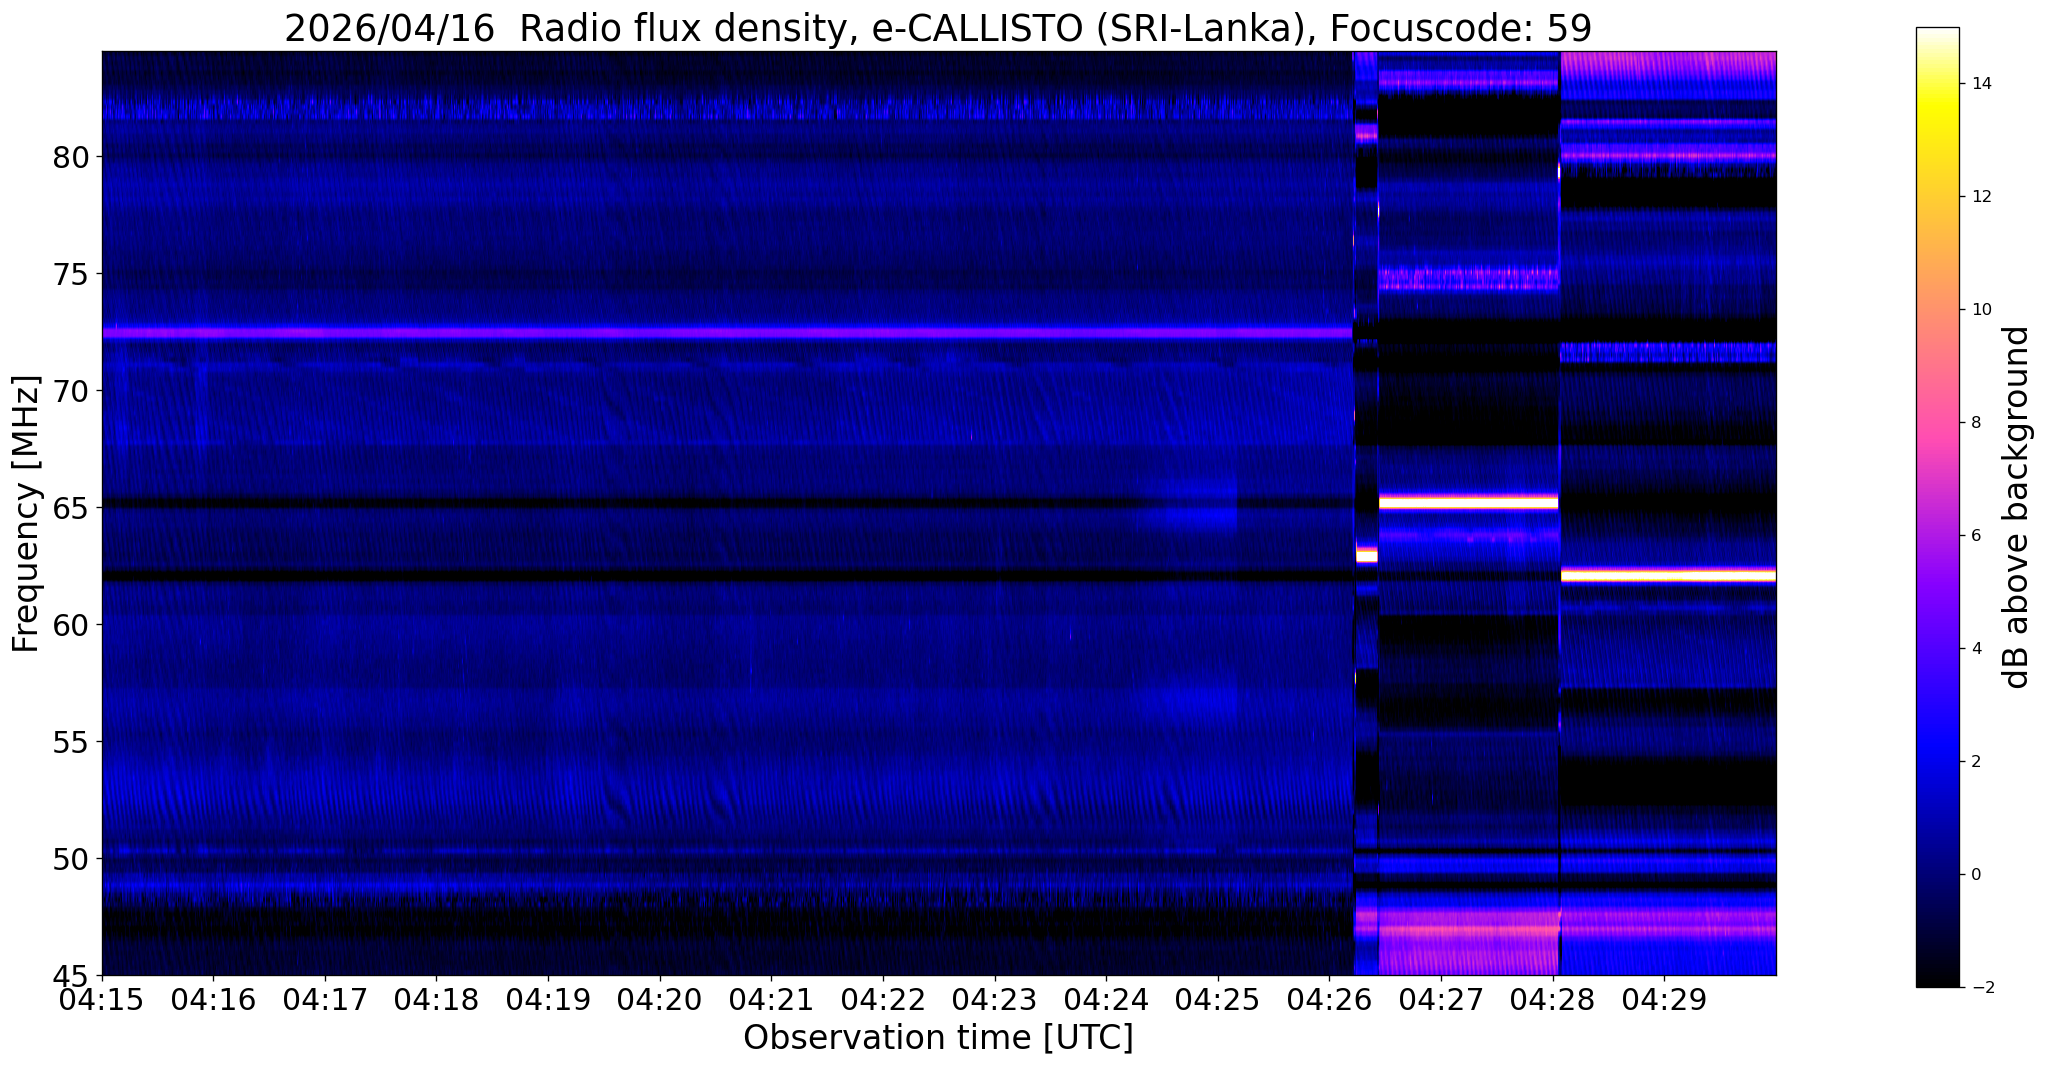Click the 04:19 time tick label
The image size is (2047, 1067).
[x=548, y=998]
